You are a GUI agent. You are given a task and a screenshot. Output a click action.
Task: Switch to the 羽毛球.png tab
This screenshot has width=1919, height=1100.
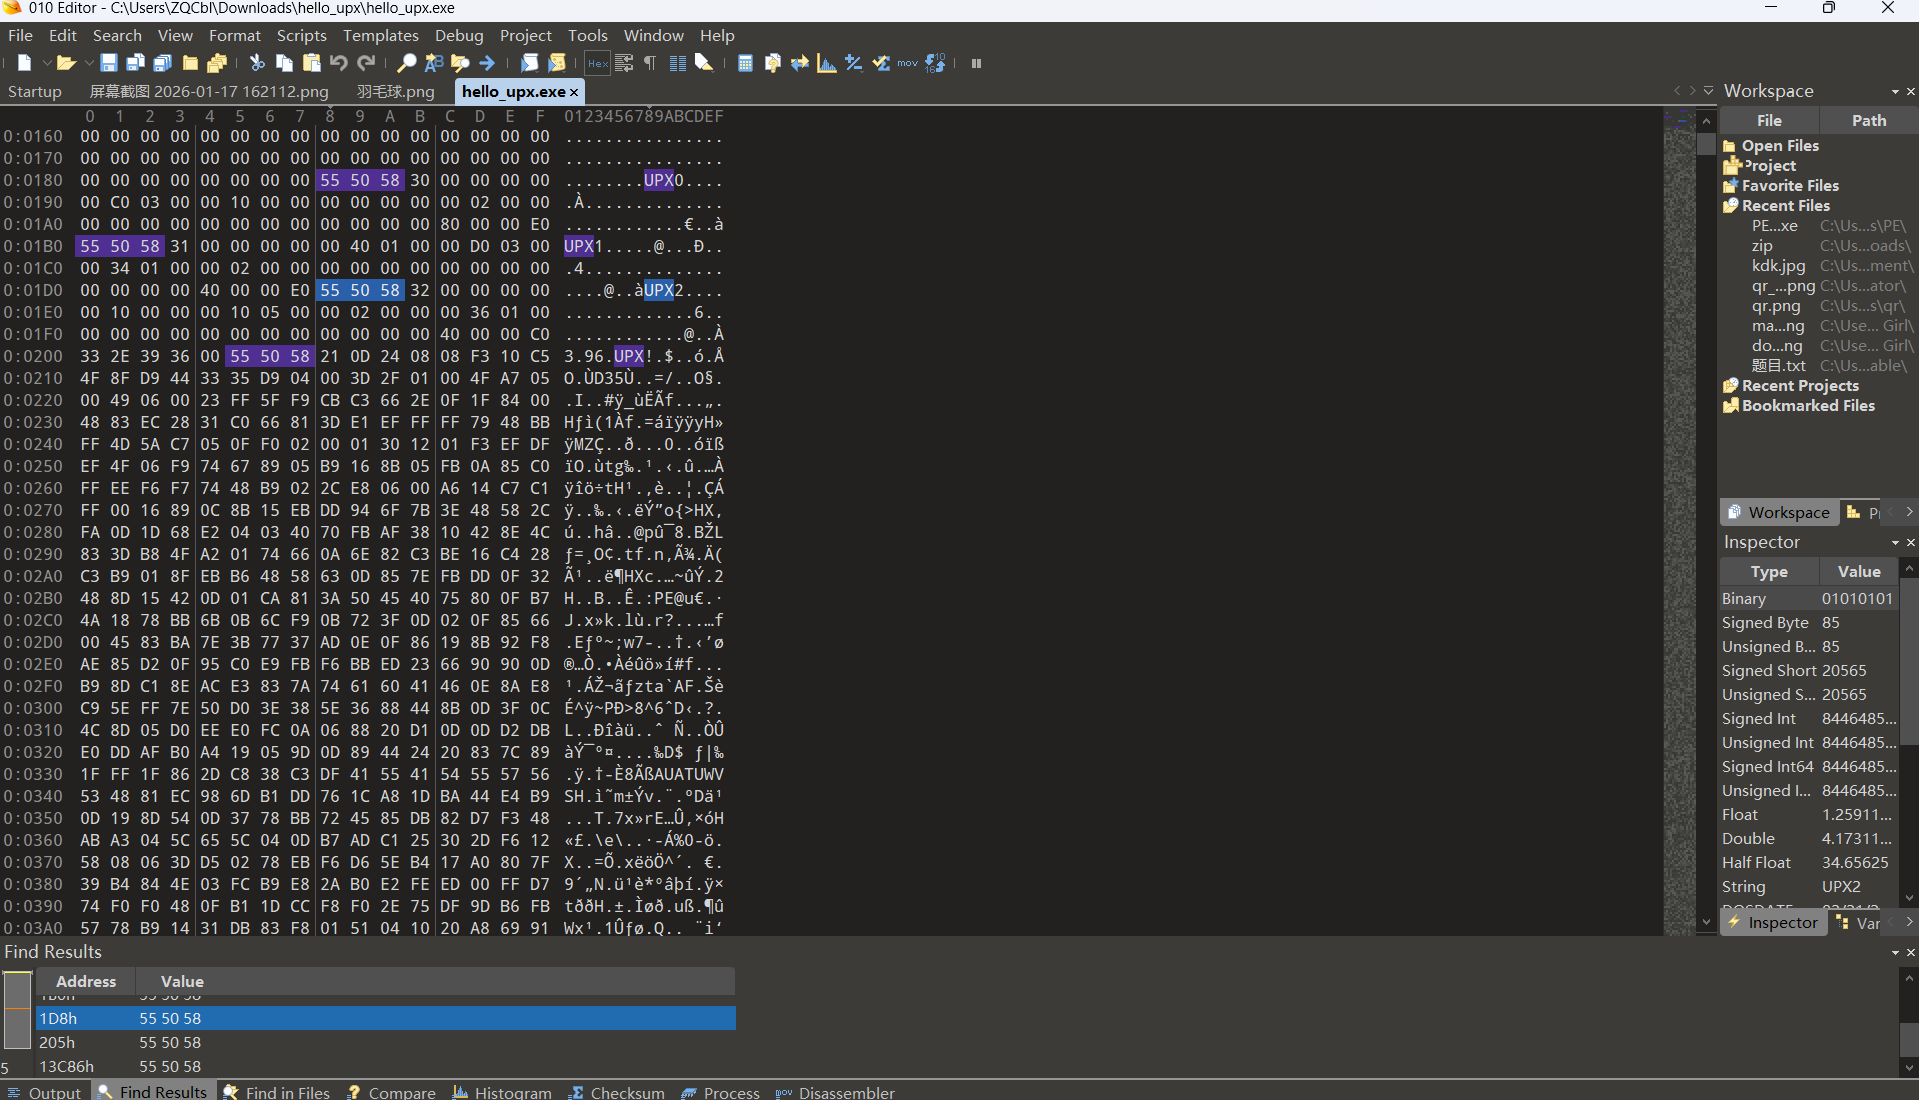396,91
